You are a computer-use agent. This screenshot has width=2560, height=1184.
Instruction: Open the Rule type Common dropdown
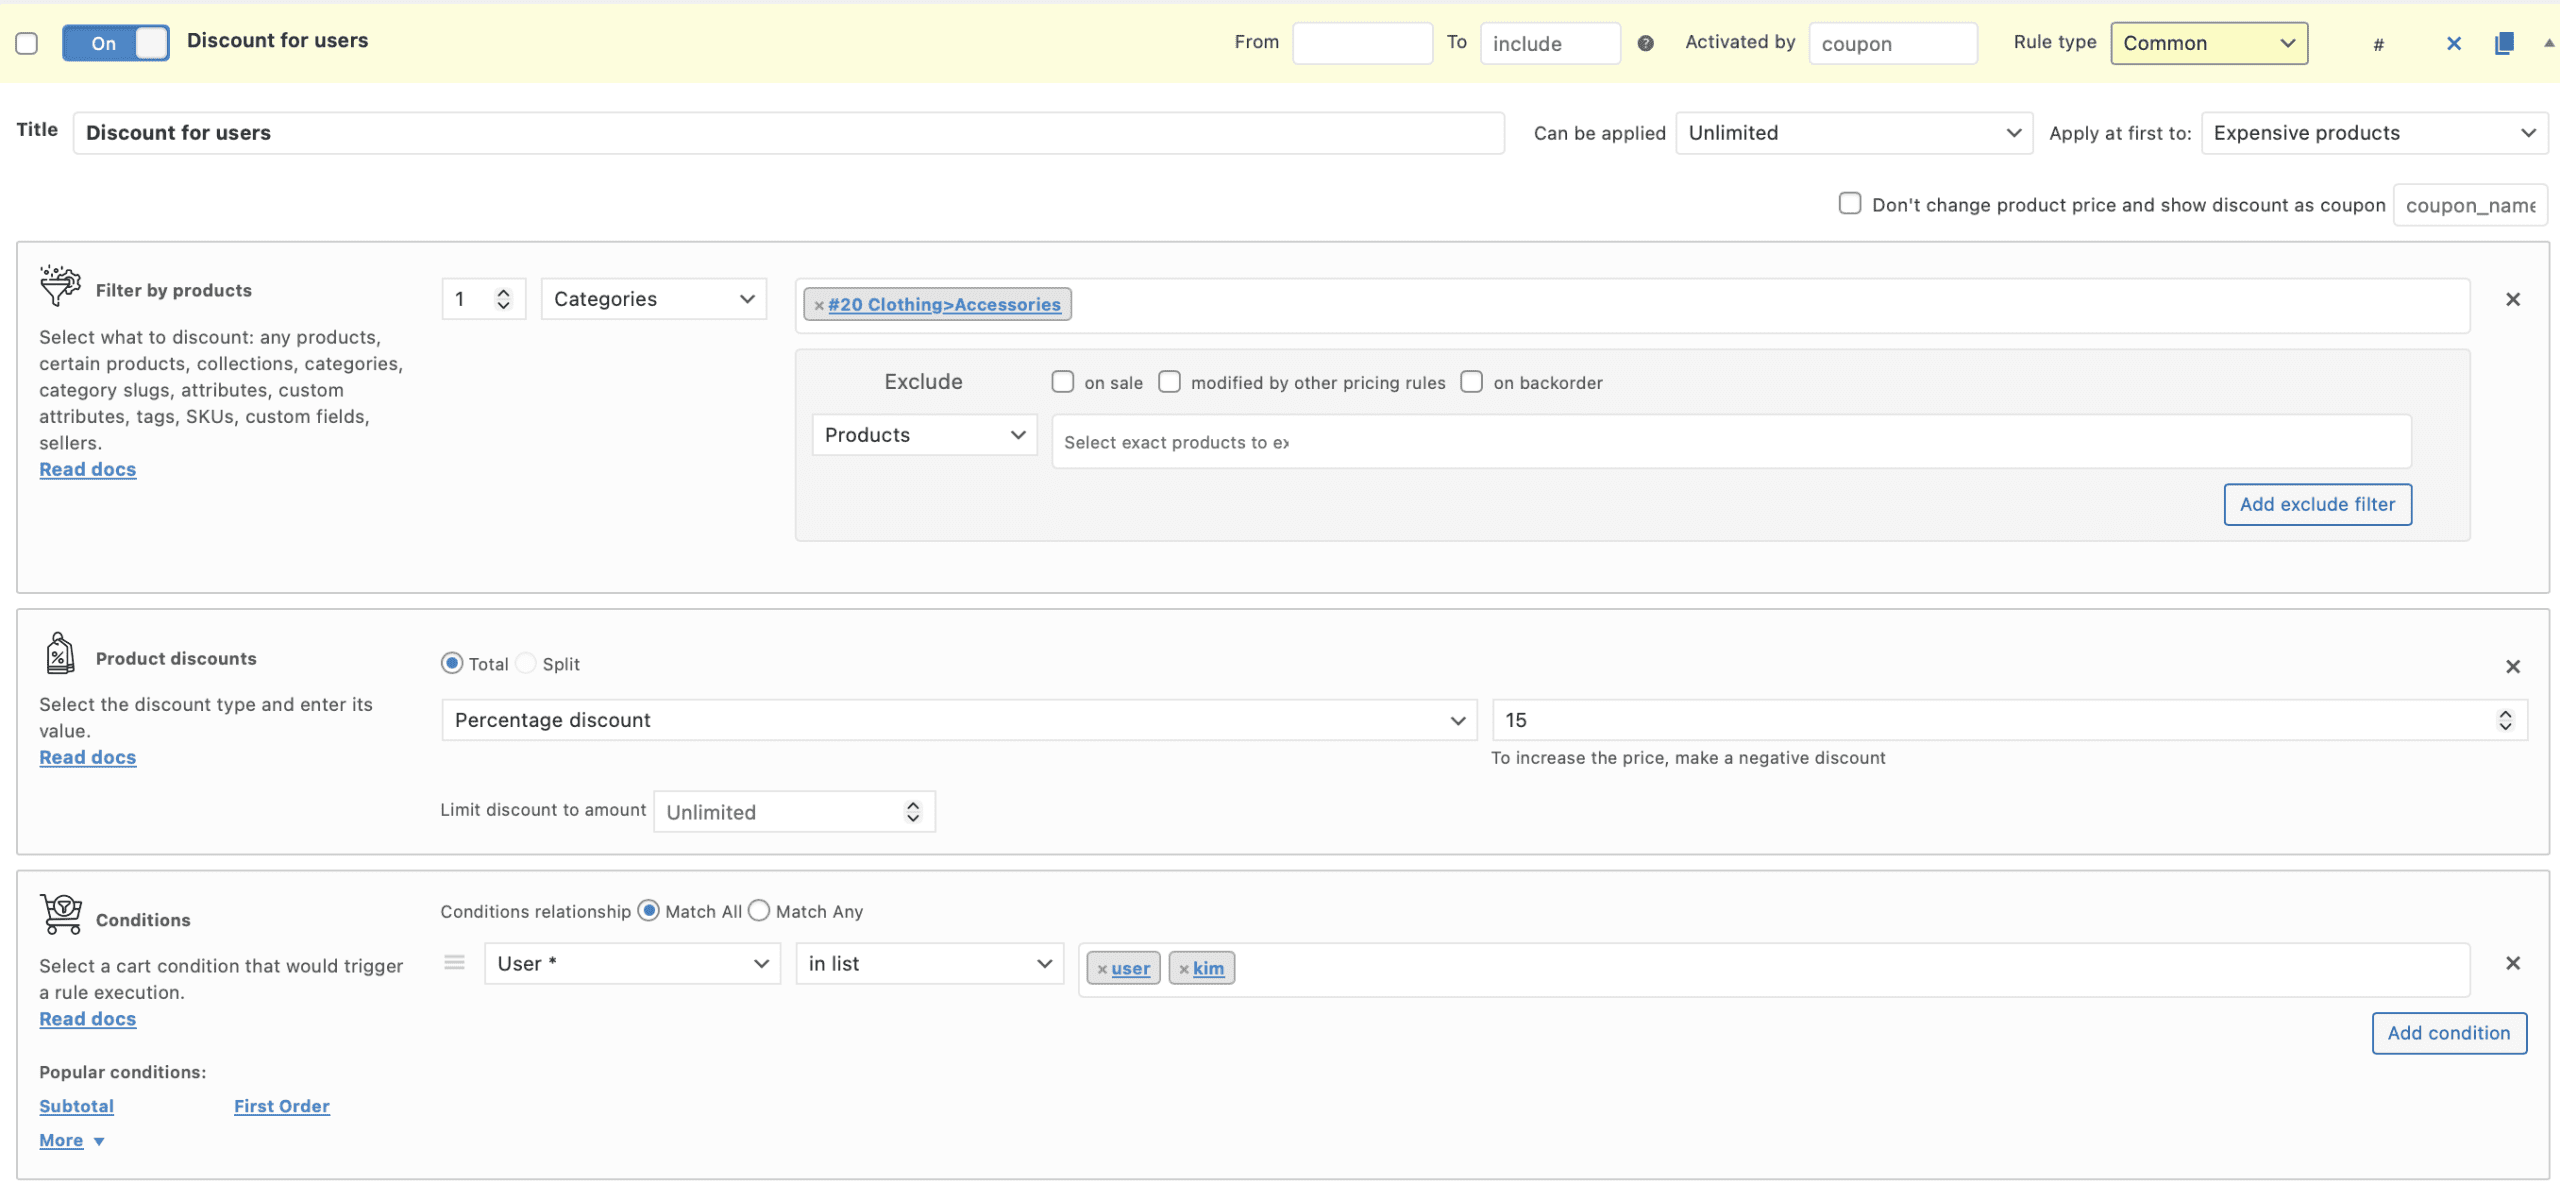(x=2208, y=43)
